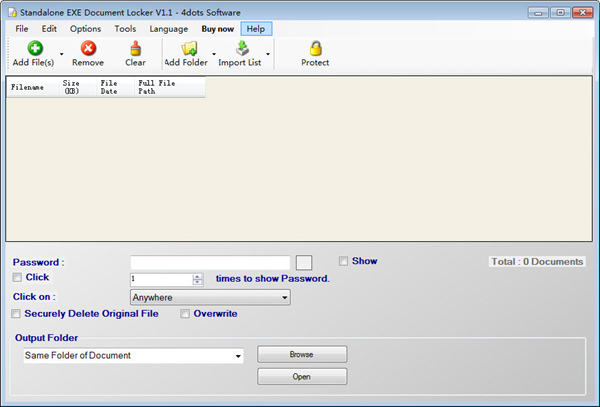Open the Help menu

click(x=256, y=29)
